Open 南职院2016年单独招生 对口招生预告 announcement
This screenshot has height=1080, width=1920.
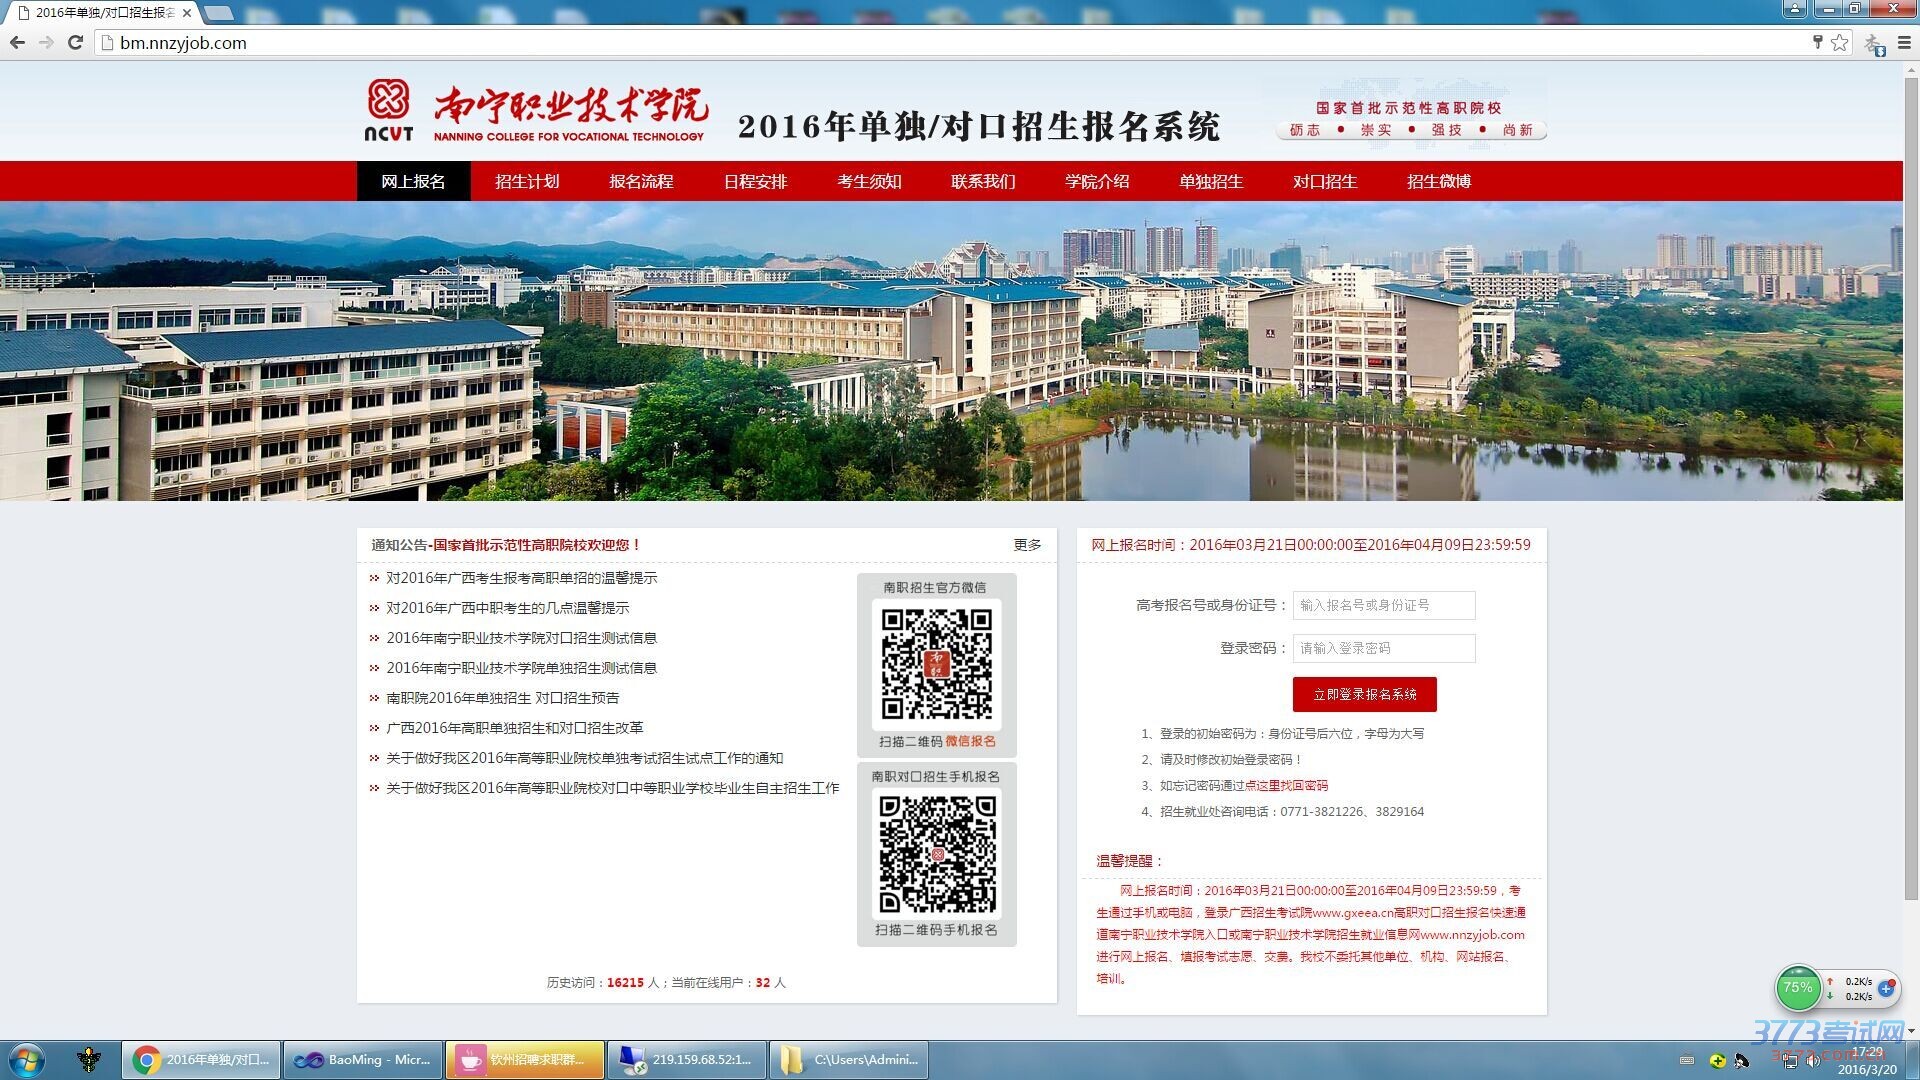click(x=502, y=698)
